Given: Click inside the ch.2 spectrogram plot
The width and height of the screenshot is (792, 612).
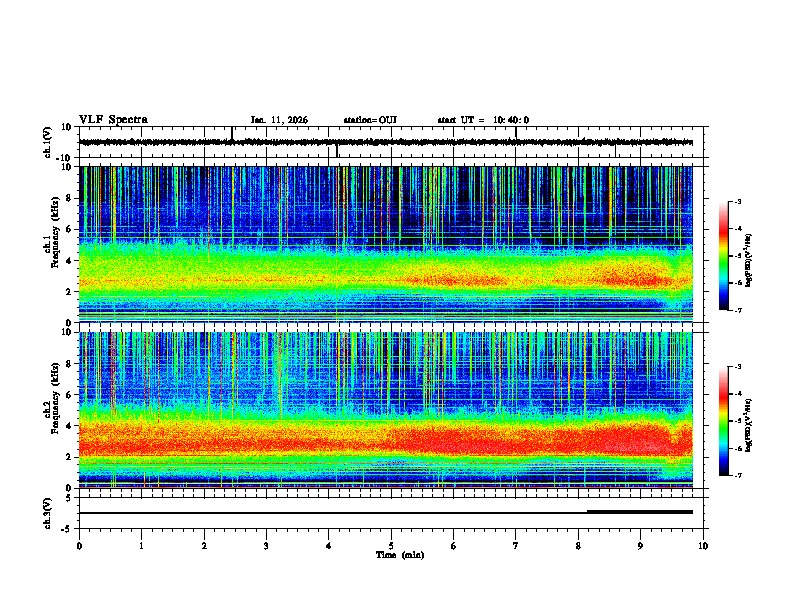Looking at the screenshot, I should [386, 410].
